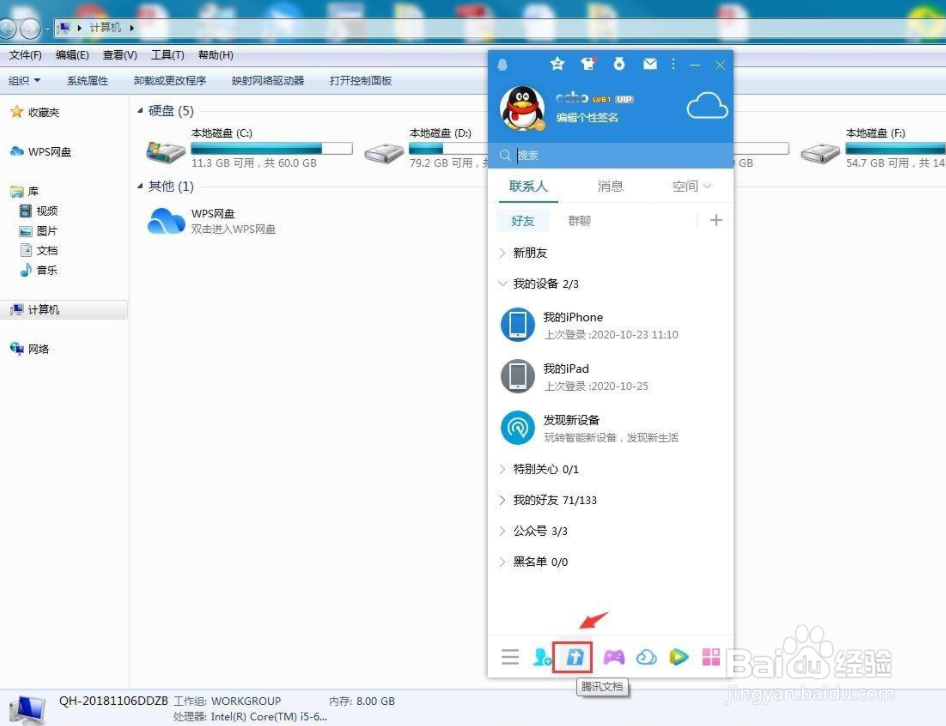Click 打开控制面板 button
946x726 pixels.
361,80
